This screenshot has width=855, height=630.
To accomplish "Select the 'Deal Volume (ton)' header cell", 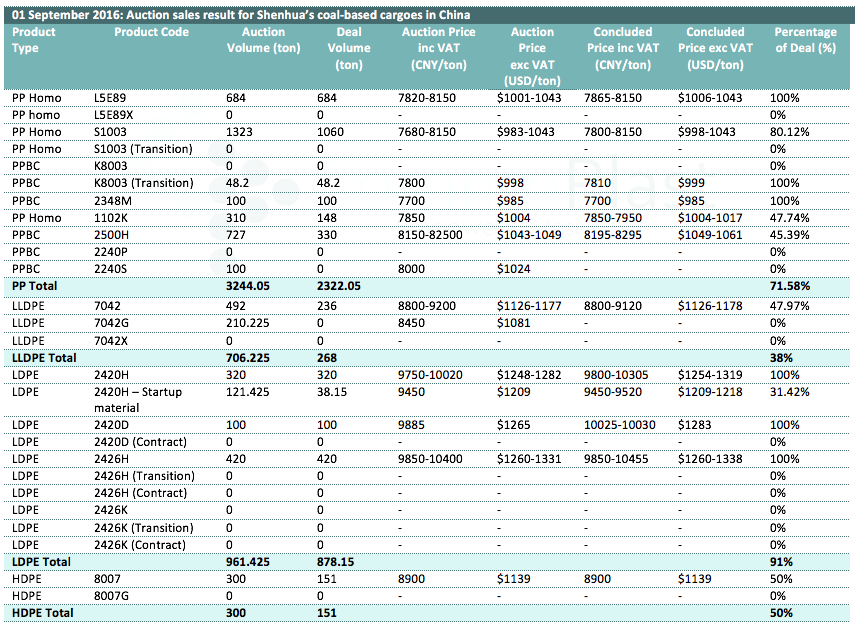I will (x=349, y=49).
